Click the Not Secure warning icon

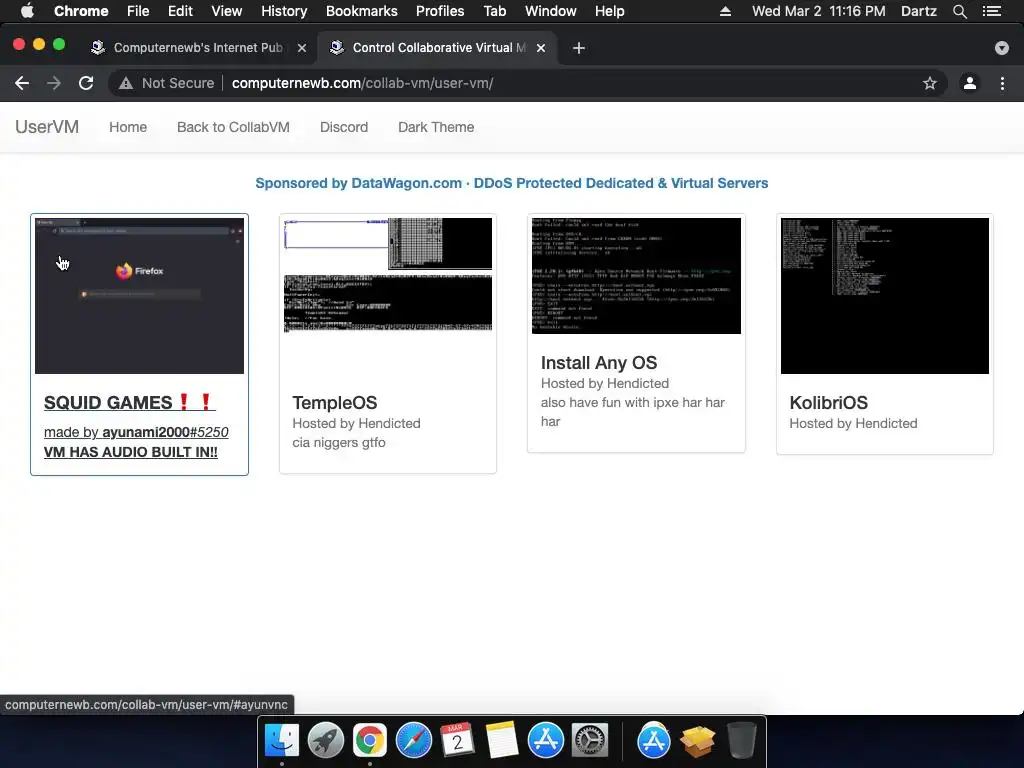click(x=125, y=83)
